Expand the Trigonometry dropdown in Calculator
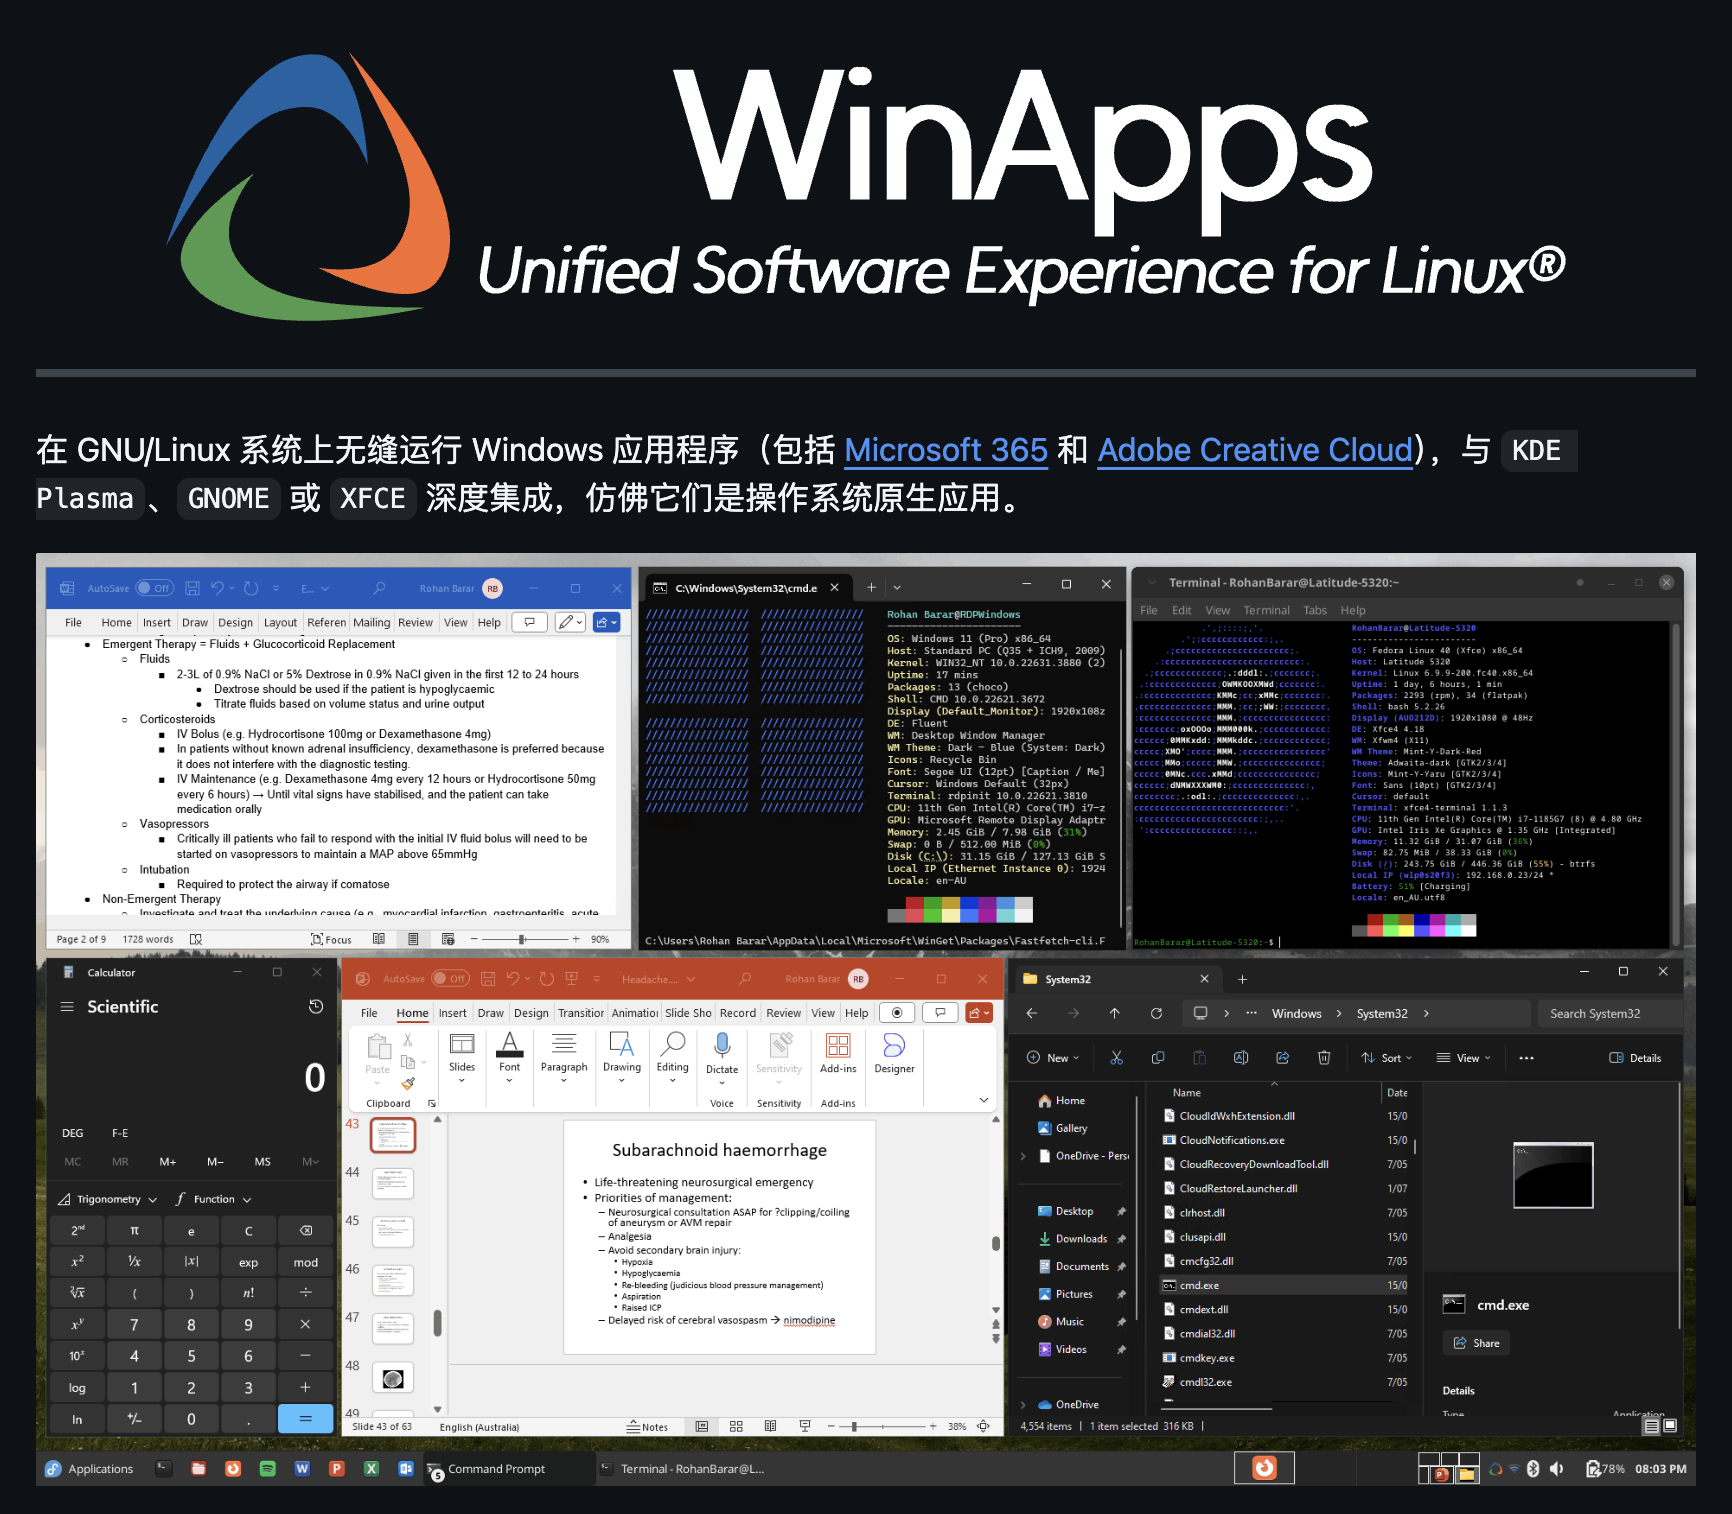 coord(107,1198)
